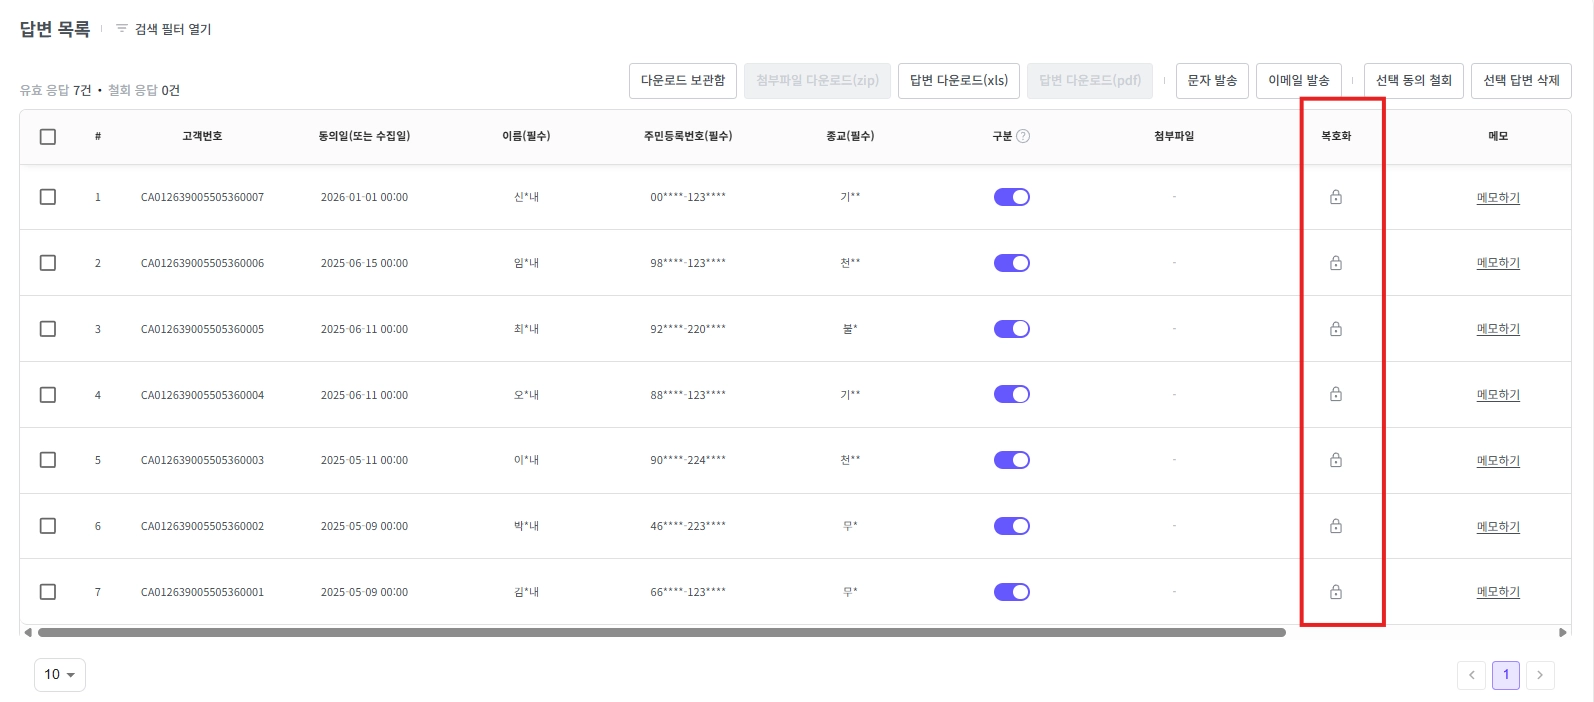Click ID number cell 90****-224****

tap(688, 460)
